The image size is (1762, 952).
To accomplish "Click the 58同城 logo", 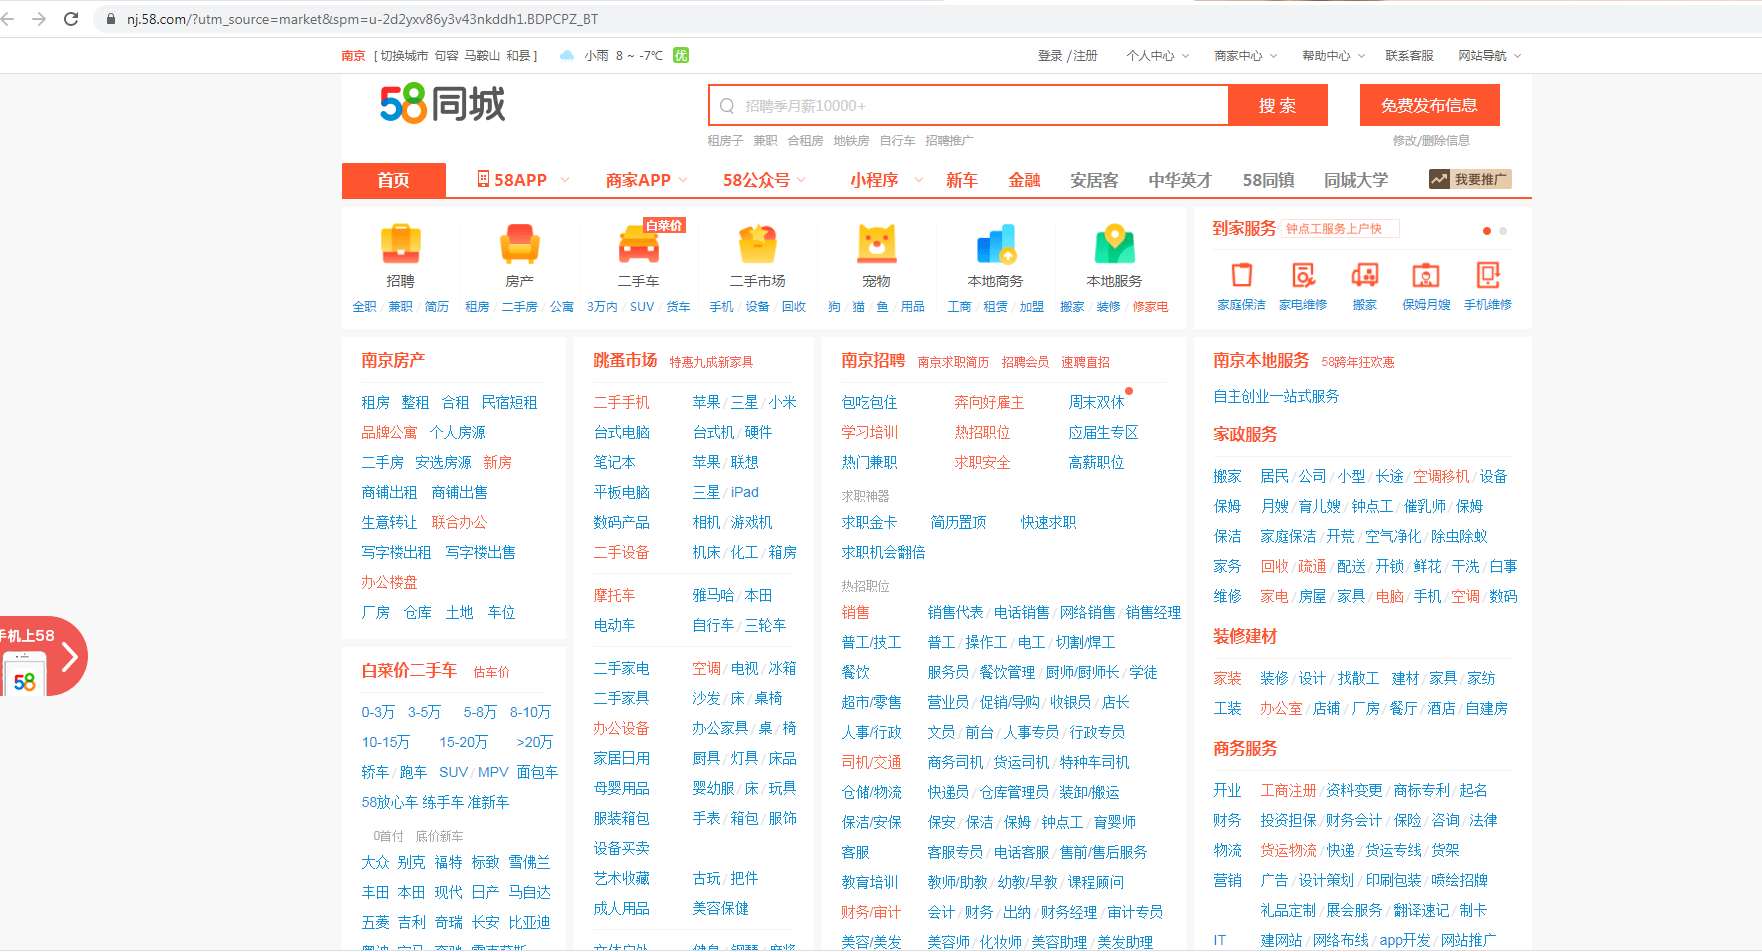I will pyautogui.click(x=442, y=104).
